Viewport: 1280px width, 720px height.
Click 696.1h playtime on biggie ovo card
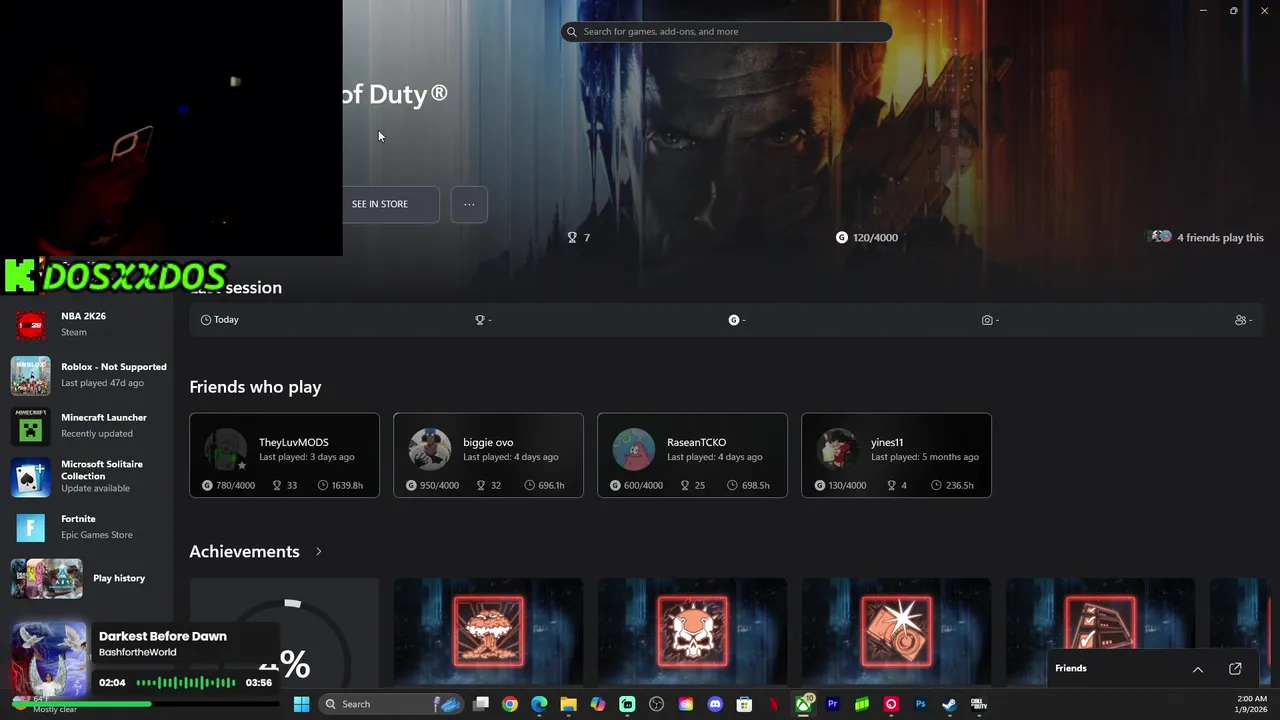[544, 485]
